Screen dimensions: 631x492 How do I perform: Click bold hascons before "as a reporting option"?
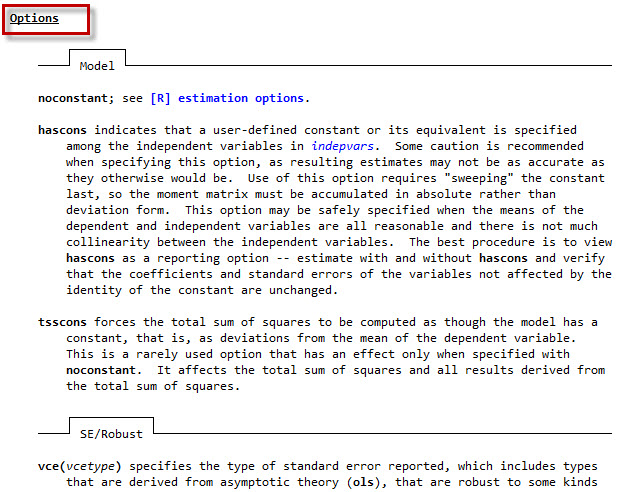point(91,258)
